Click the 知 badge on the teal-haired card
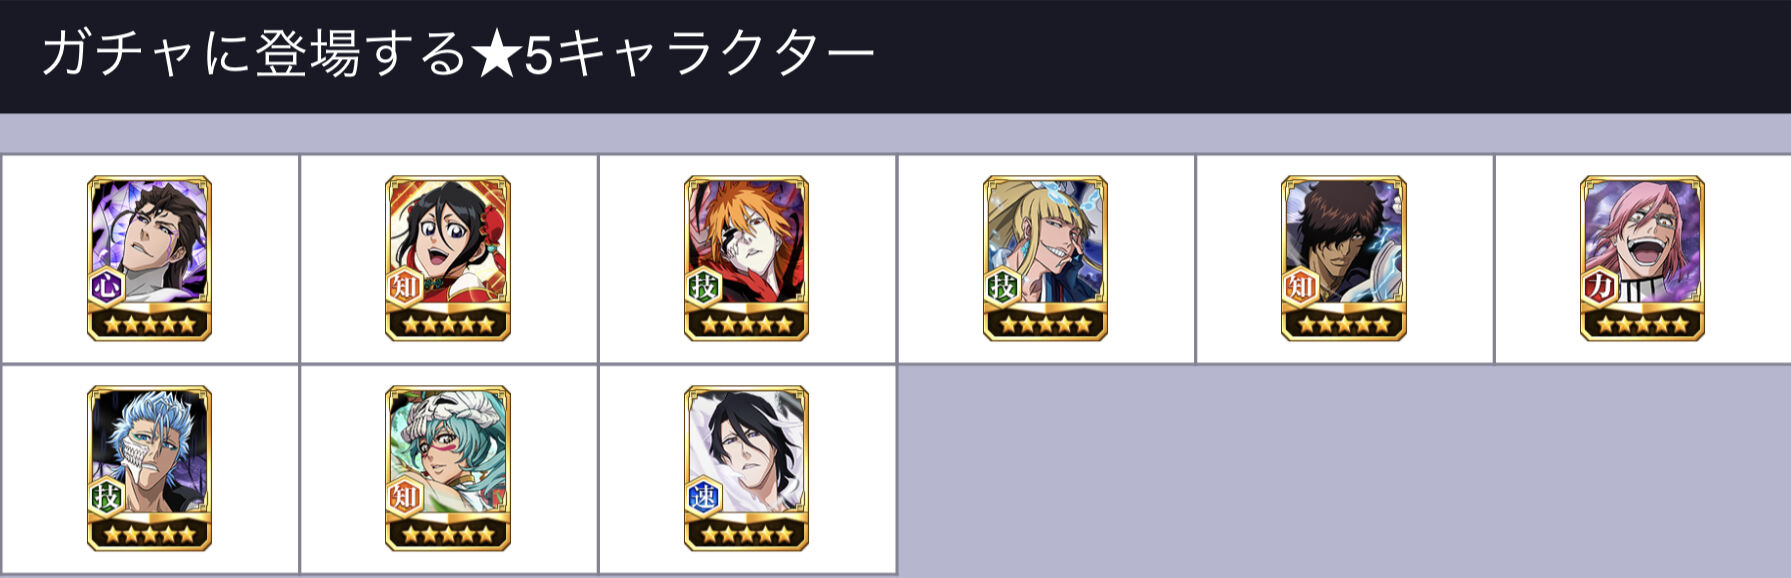The width and height of the screenshot is (1791, 578). click(x=405, y=497)
